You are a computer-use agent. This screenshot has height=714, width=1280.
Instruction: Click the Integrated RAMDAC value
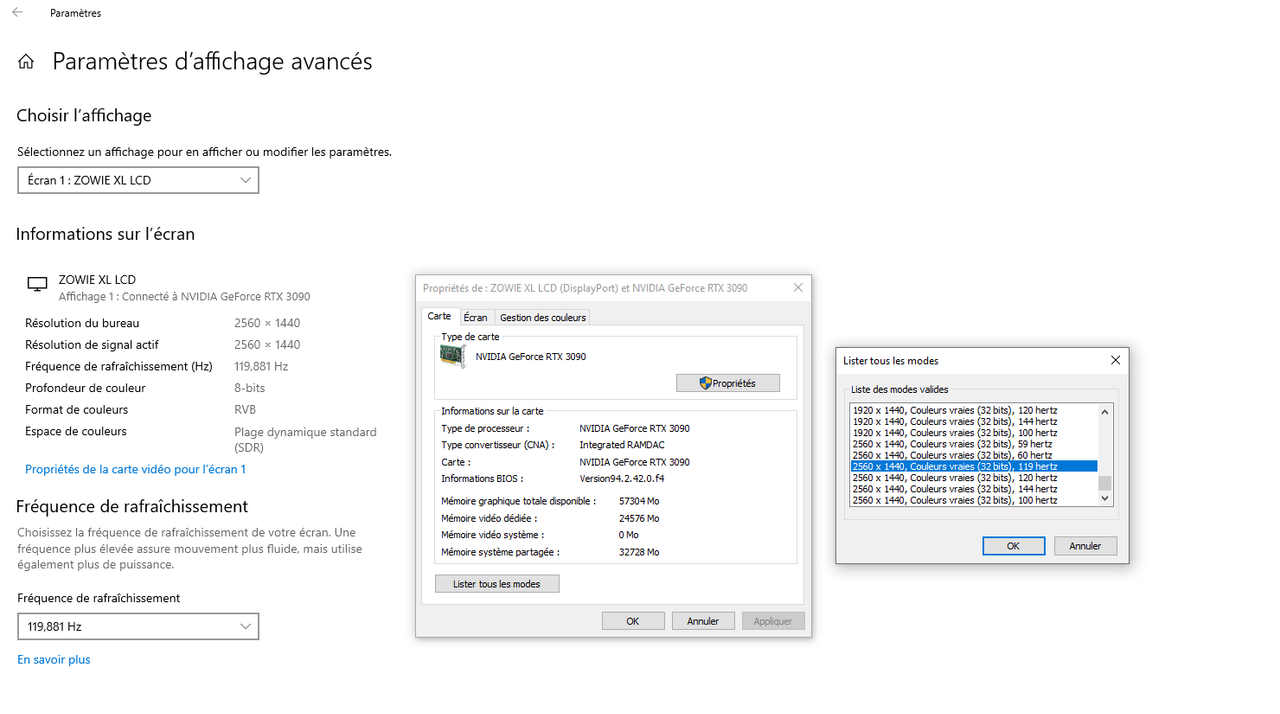click(x=622, y=445)
